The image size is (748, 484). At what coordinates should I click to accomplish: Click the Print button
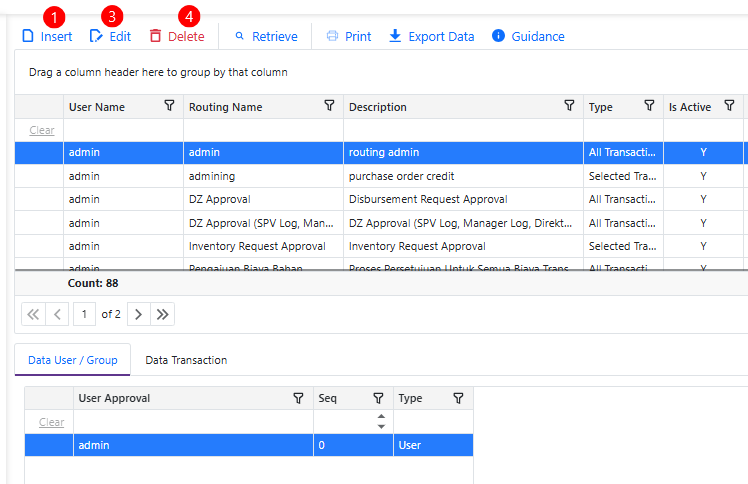[x=349, y=36]
